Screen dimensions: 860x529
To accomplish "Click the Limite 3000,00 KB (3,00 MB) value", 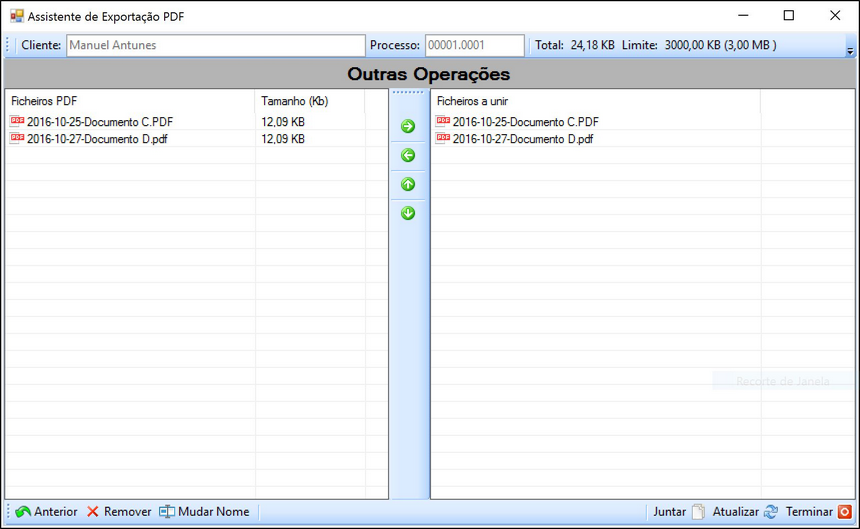I will [x=721, y=45].
